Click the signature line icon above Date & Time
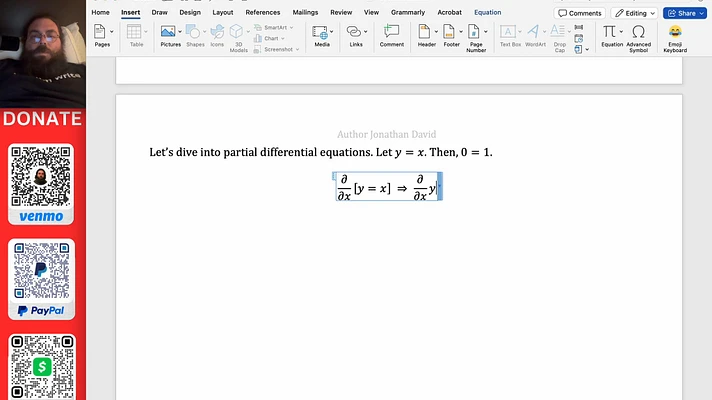The height and width of the screenshot is (400, 712). [x=578, y=28]
